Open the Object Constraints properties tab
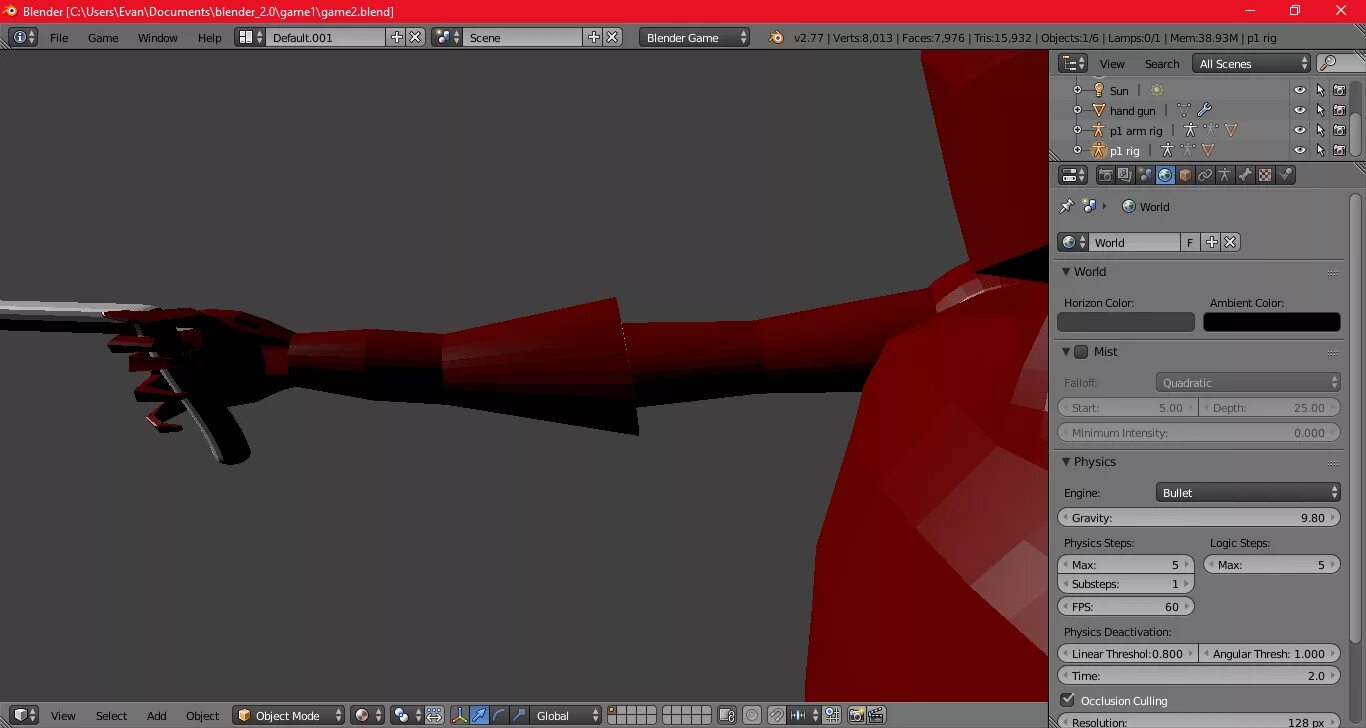The width and height of the screenshot is (1366, 728). pos(1205,175)
